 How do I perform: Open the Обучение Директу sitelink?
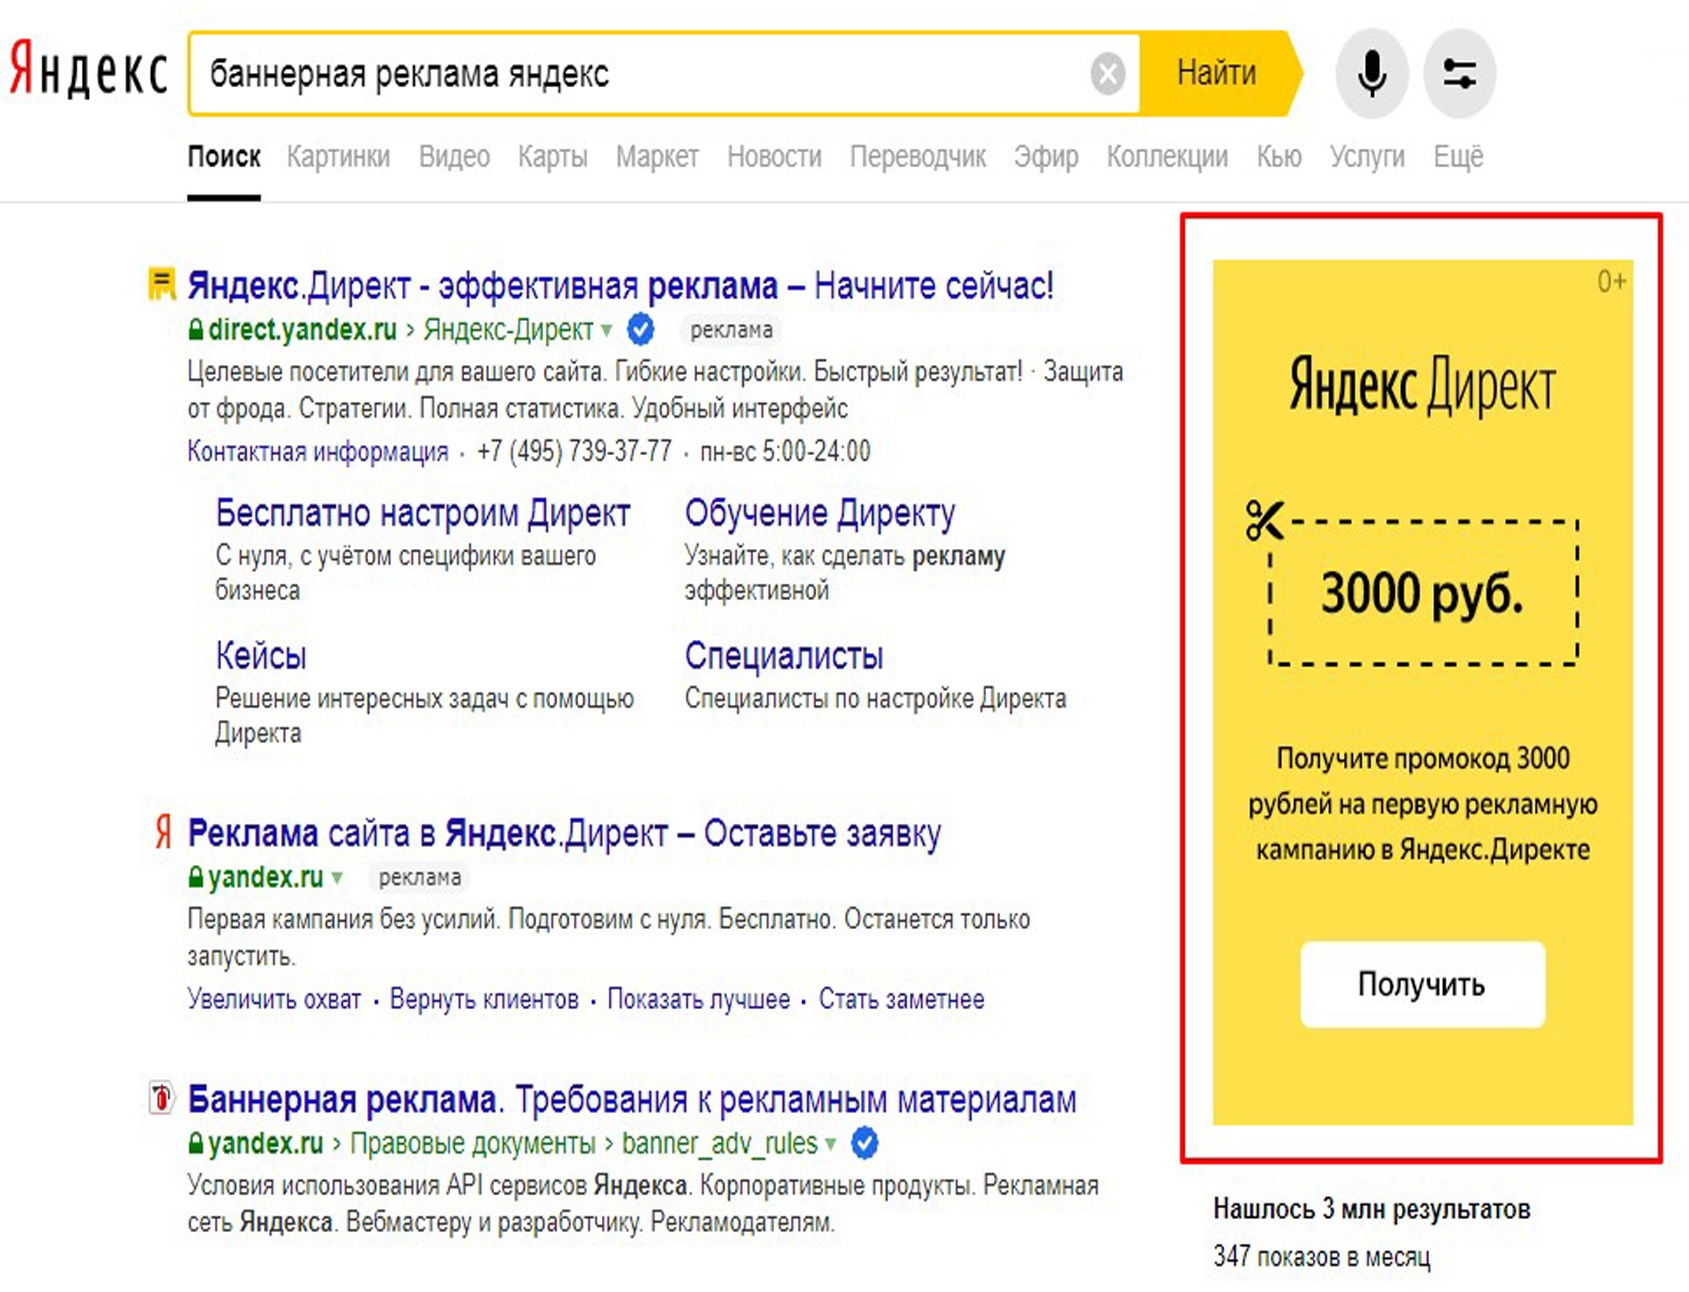[x=819, y=513]
